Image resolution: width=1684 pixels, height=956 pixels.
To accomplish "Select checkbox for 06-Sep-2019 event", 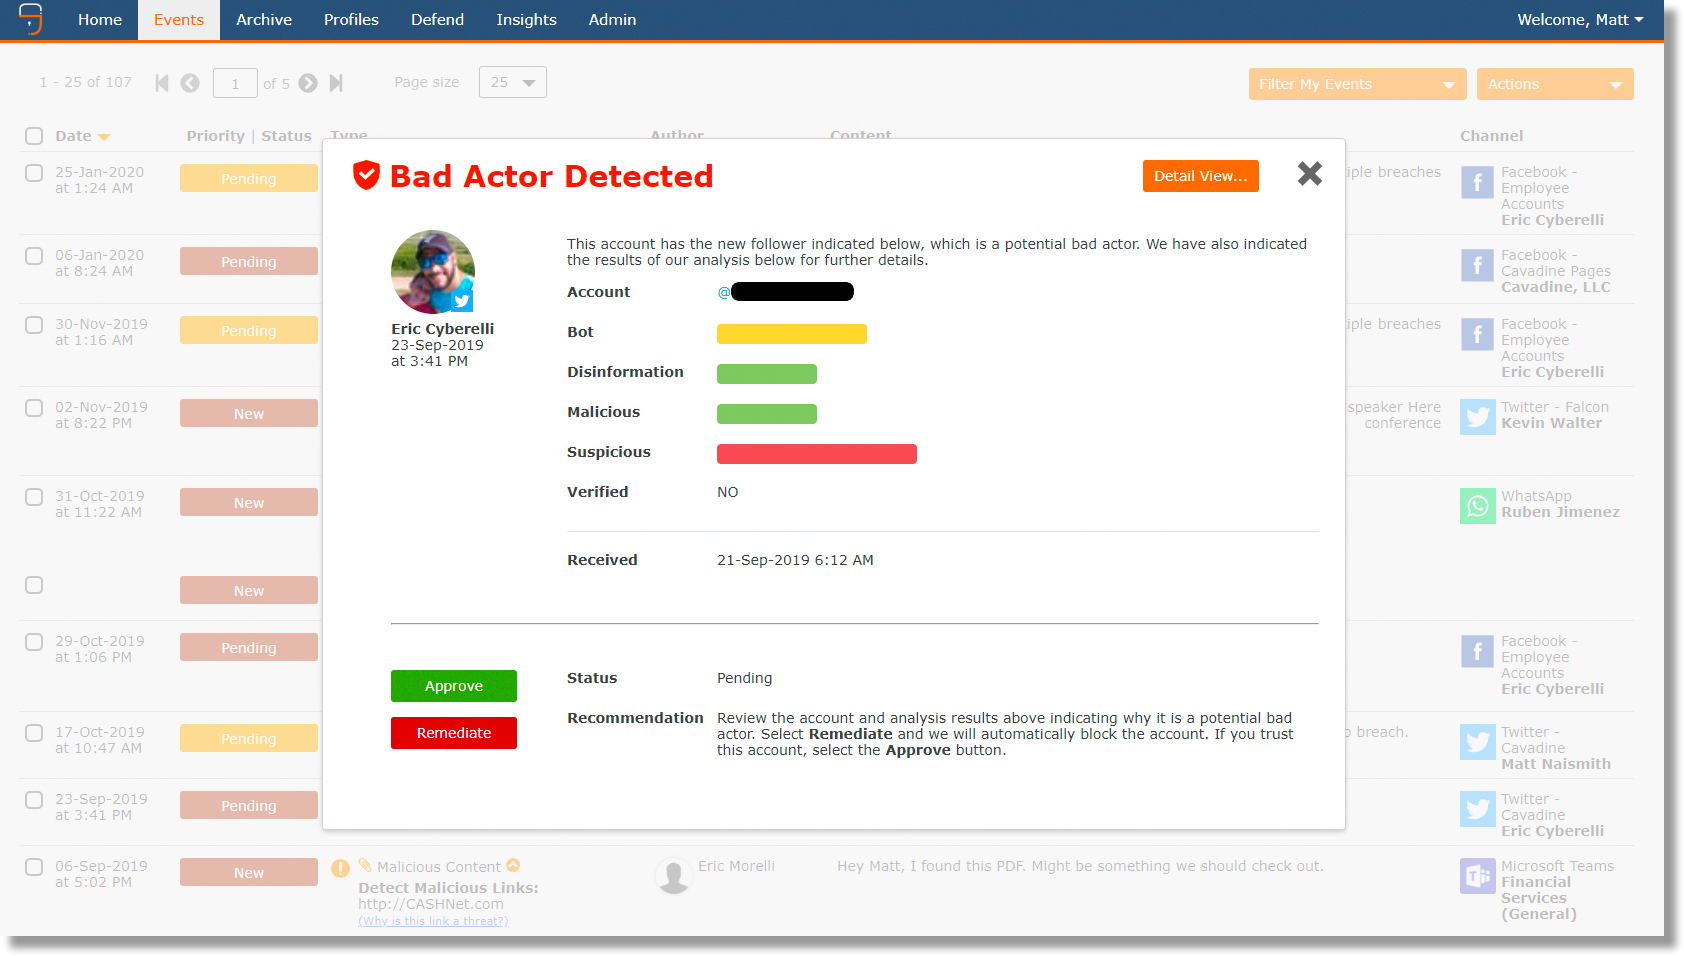I will [x=34, y=867].
